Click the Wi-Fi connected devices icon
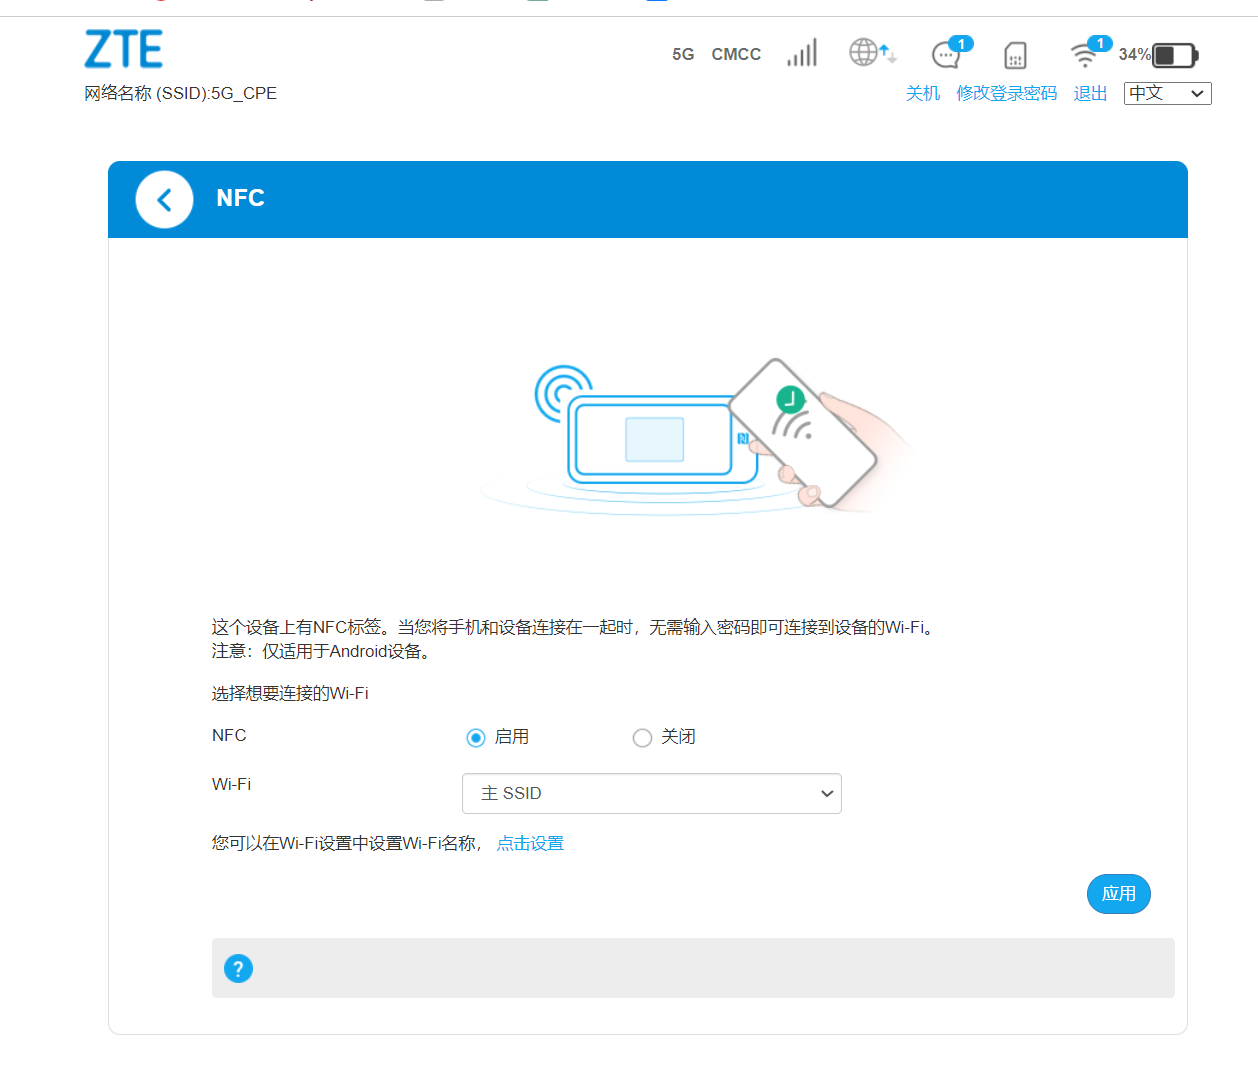 pos(1084,54)
